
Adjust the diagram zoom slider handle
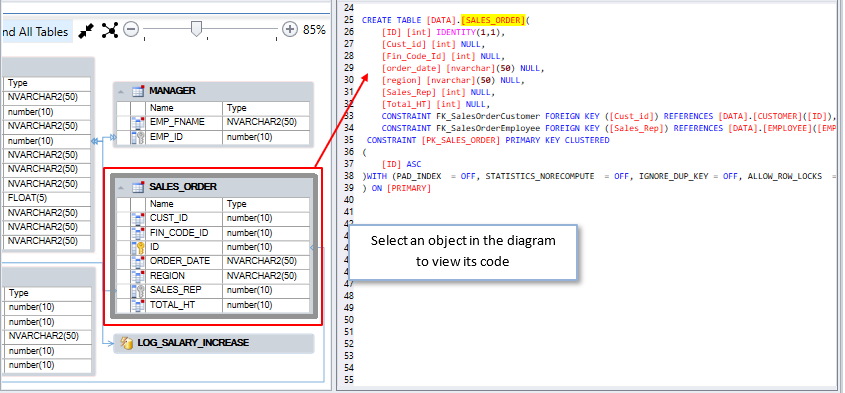[x=197, y=29]
